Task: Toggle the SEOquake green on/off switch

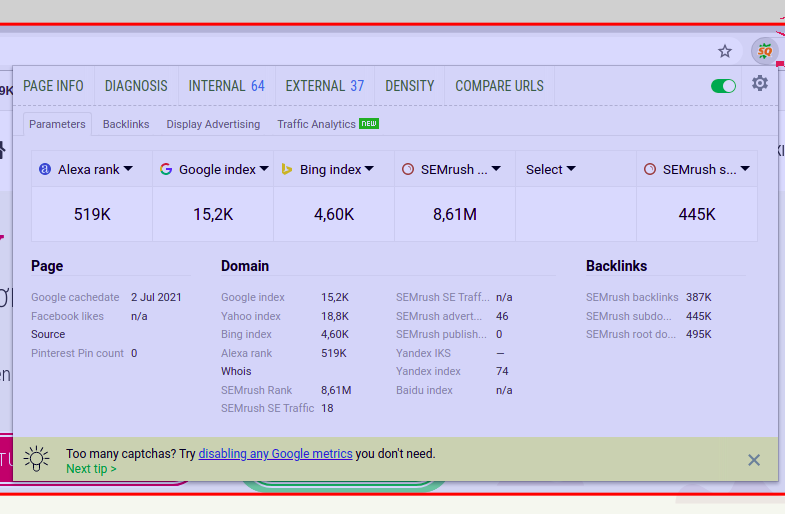Action: tap(723, 86)
